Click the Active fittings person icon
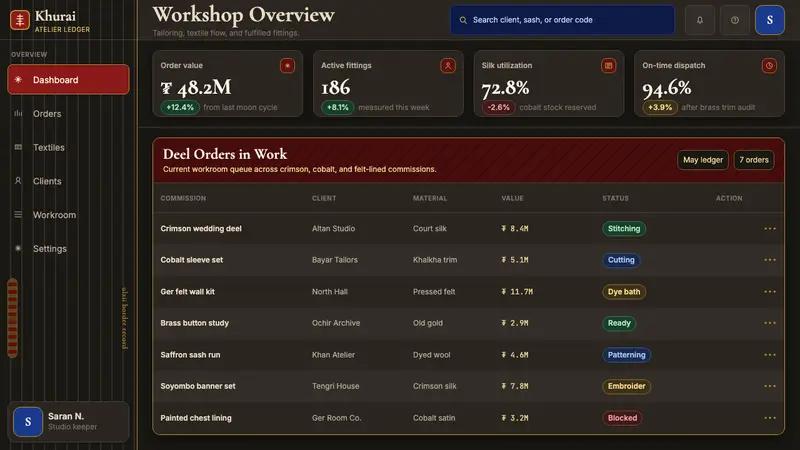The width and height of the screenshot is (800, 450). click(x=448, y=65)
